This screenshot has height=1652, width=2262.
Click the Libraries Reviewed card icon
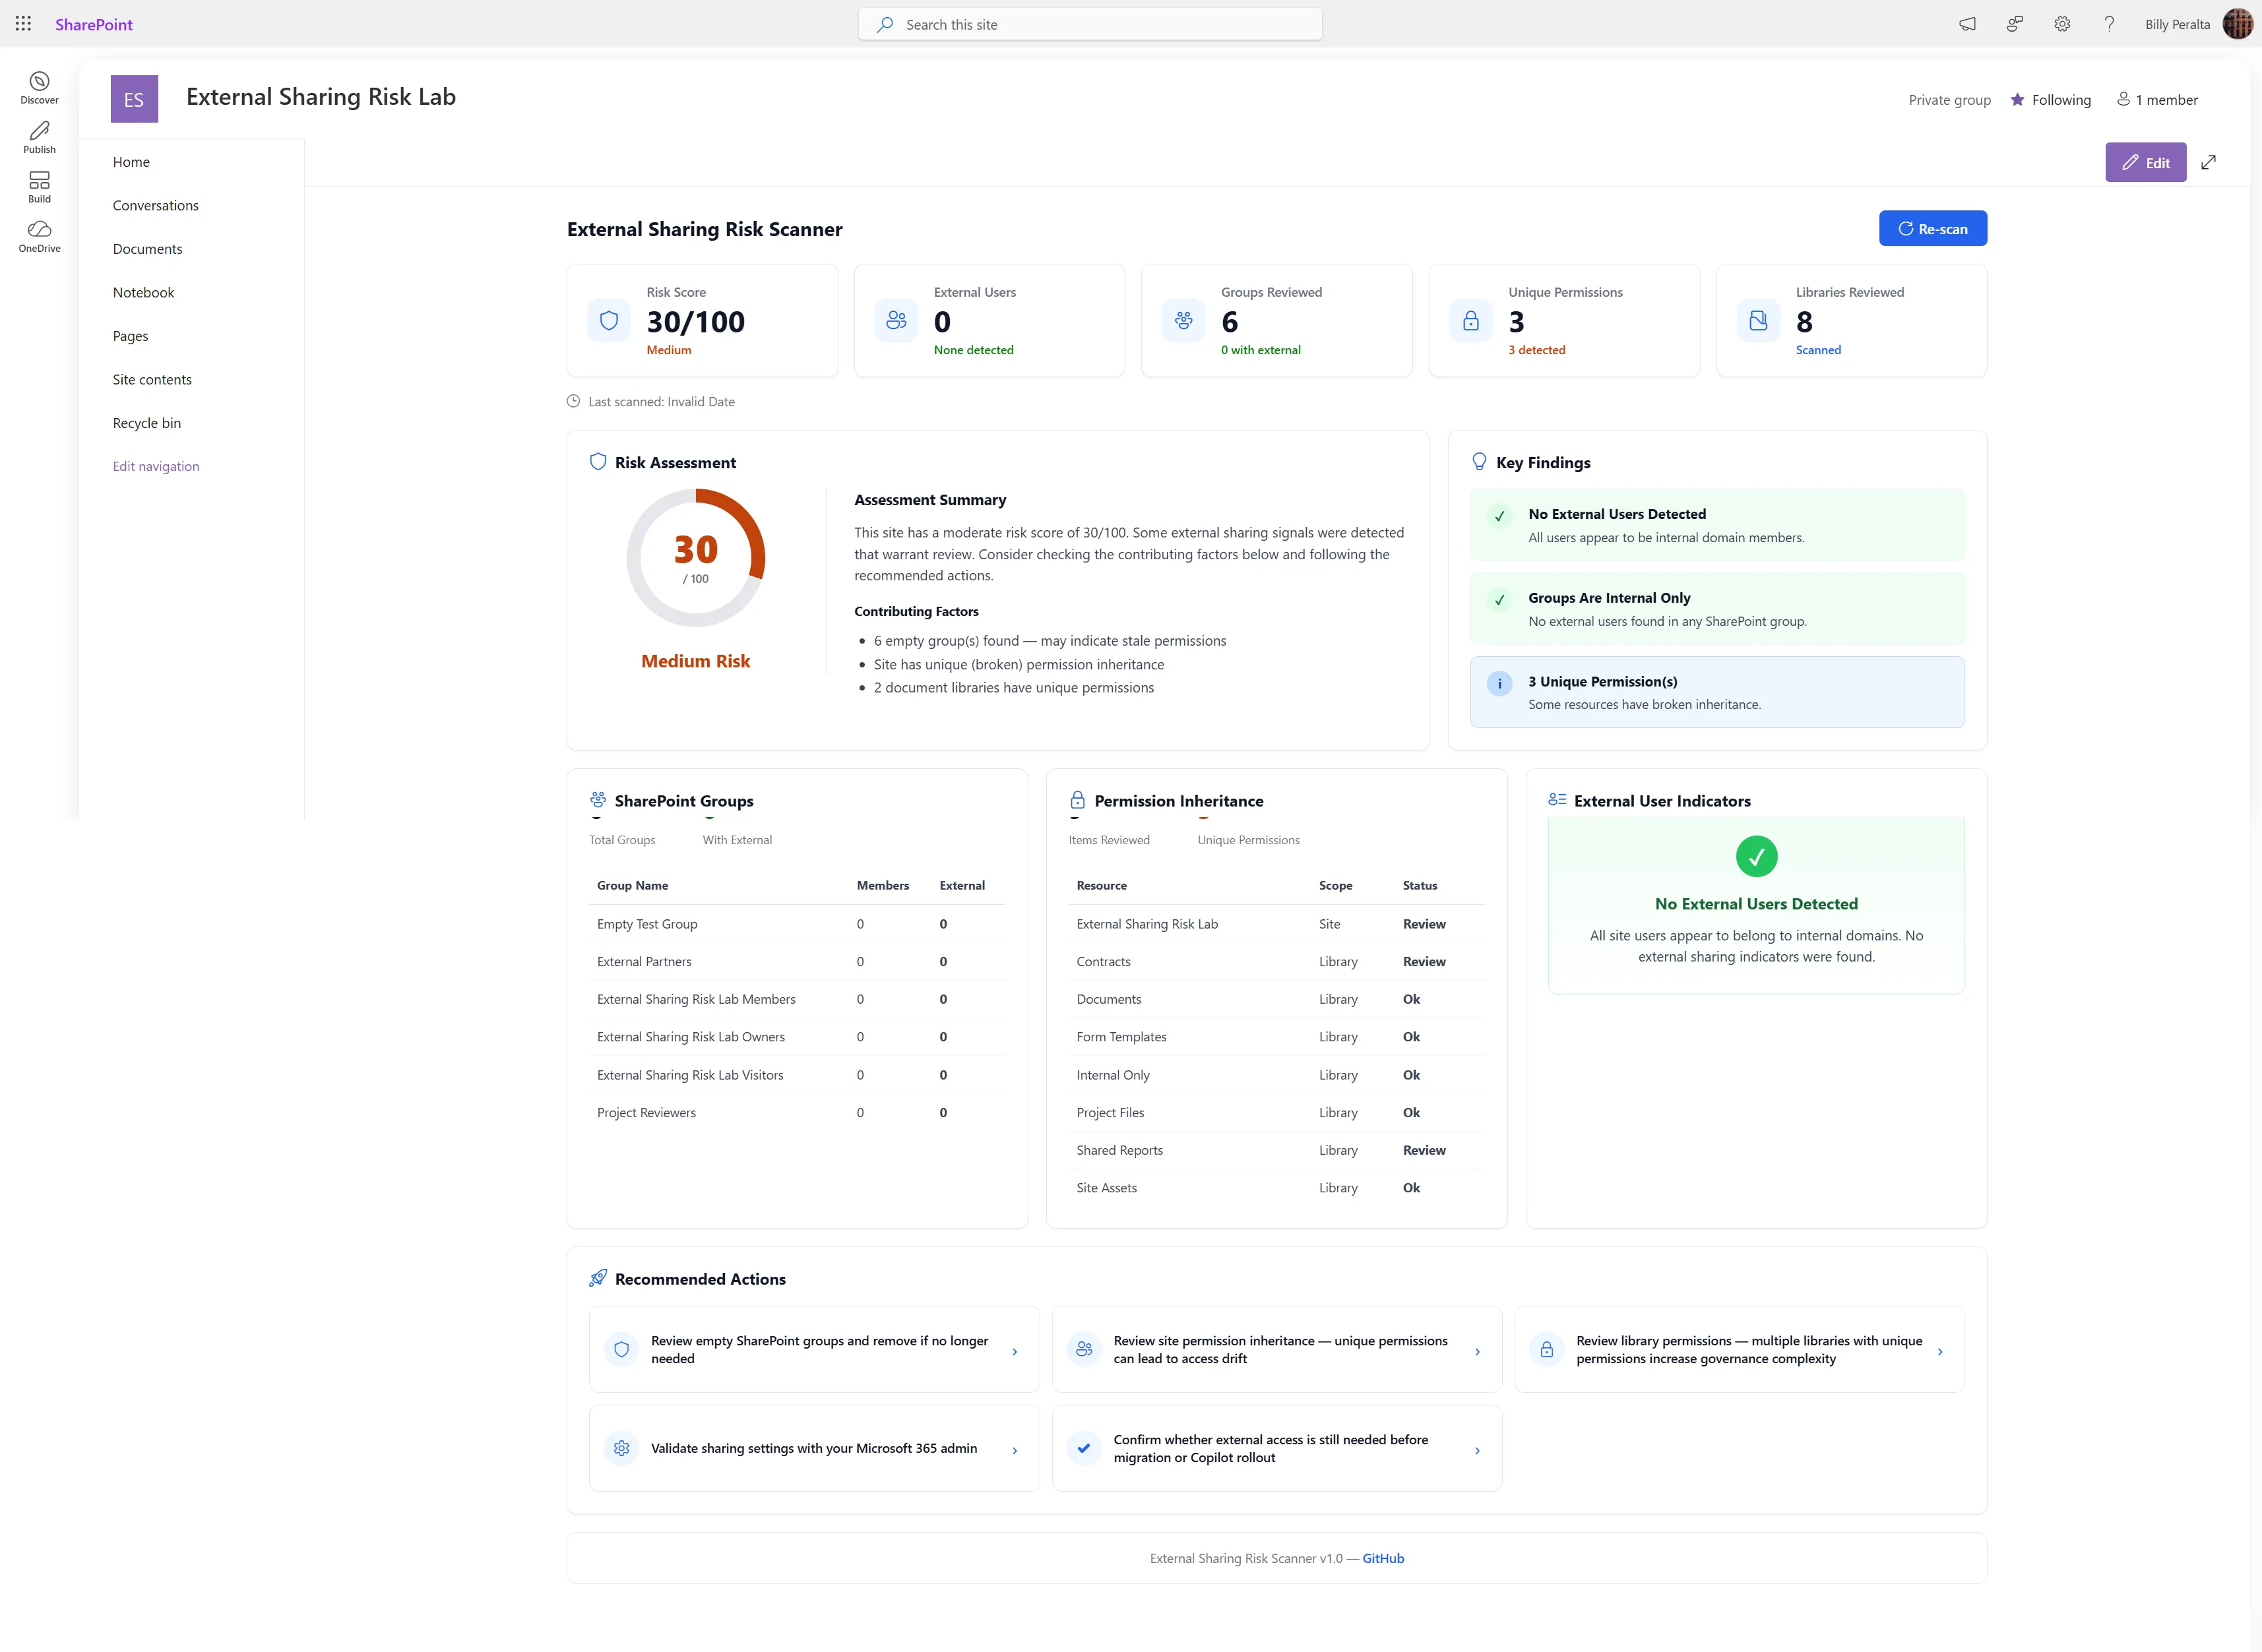(x=1758, y=321)
